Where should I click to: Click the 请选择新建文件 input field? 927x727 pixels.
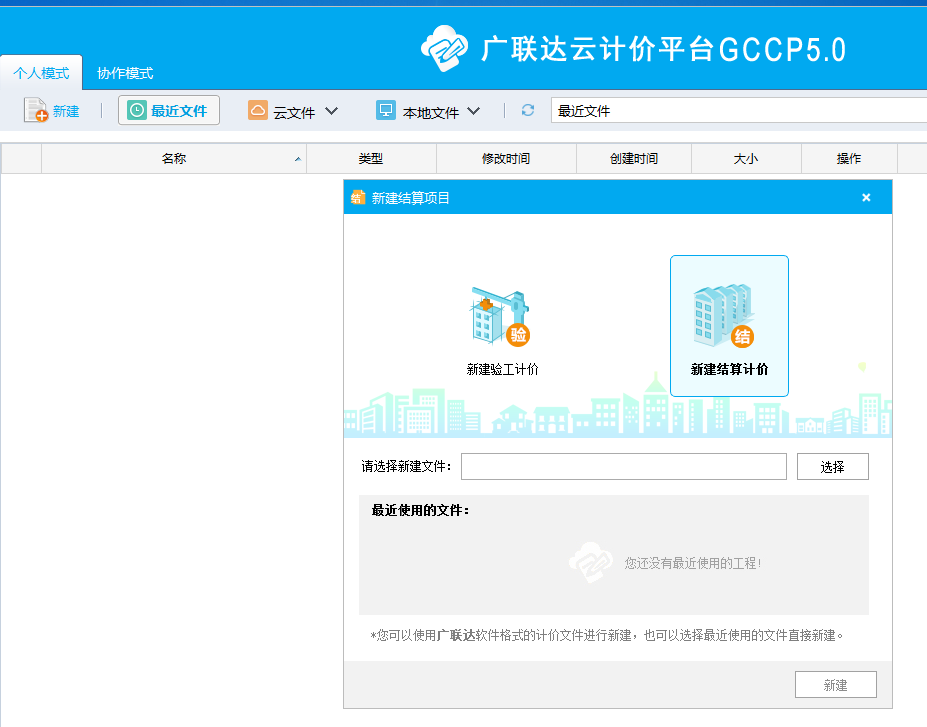(x=624, y=466)
